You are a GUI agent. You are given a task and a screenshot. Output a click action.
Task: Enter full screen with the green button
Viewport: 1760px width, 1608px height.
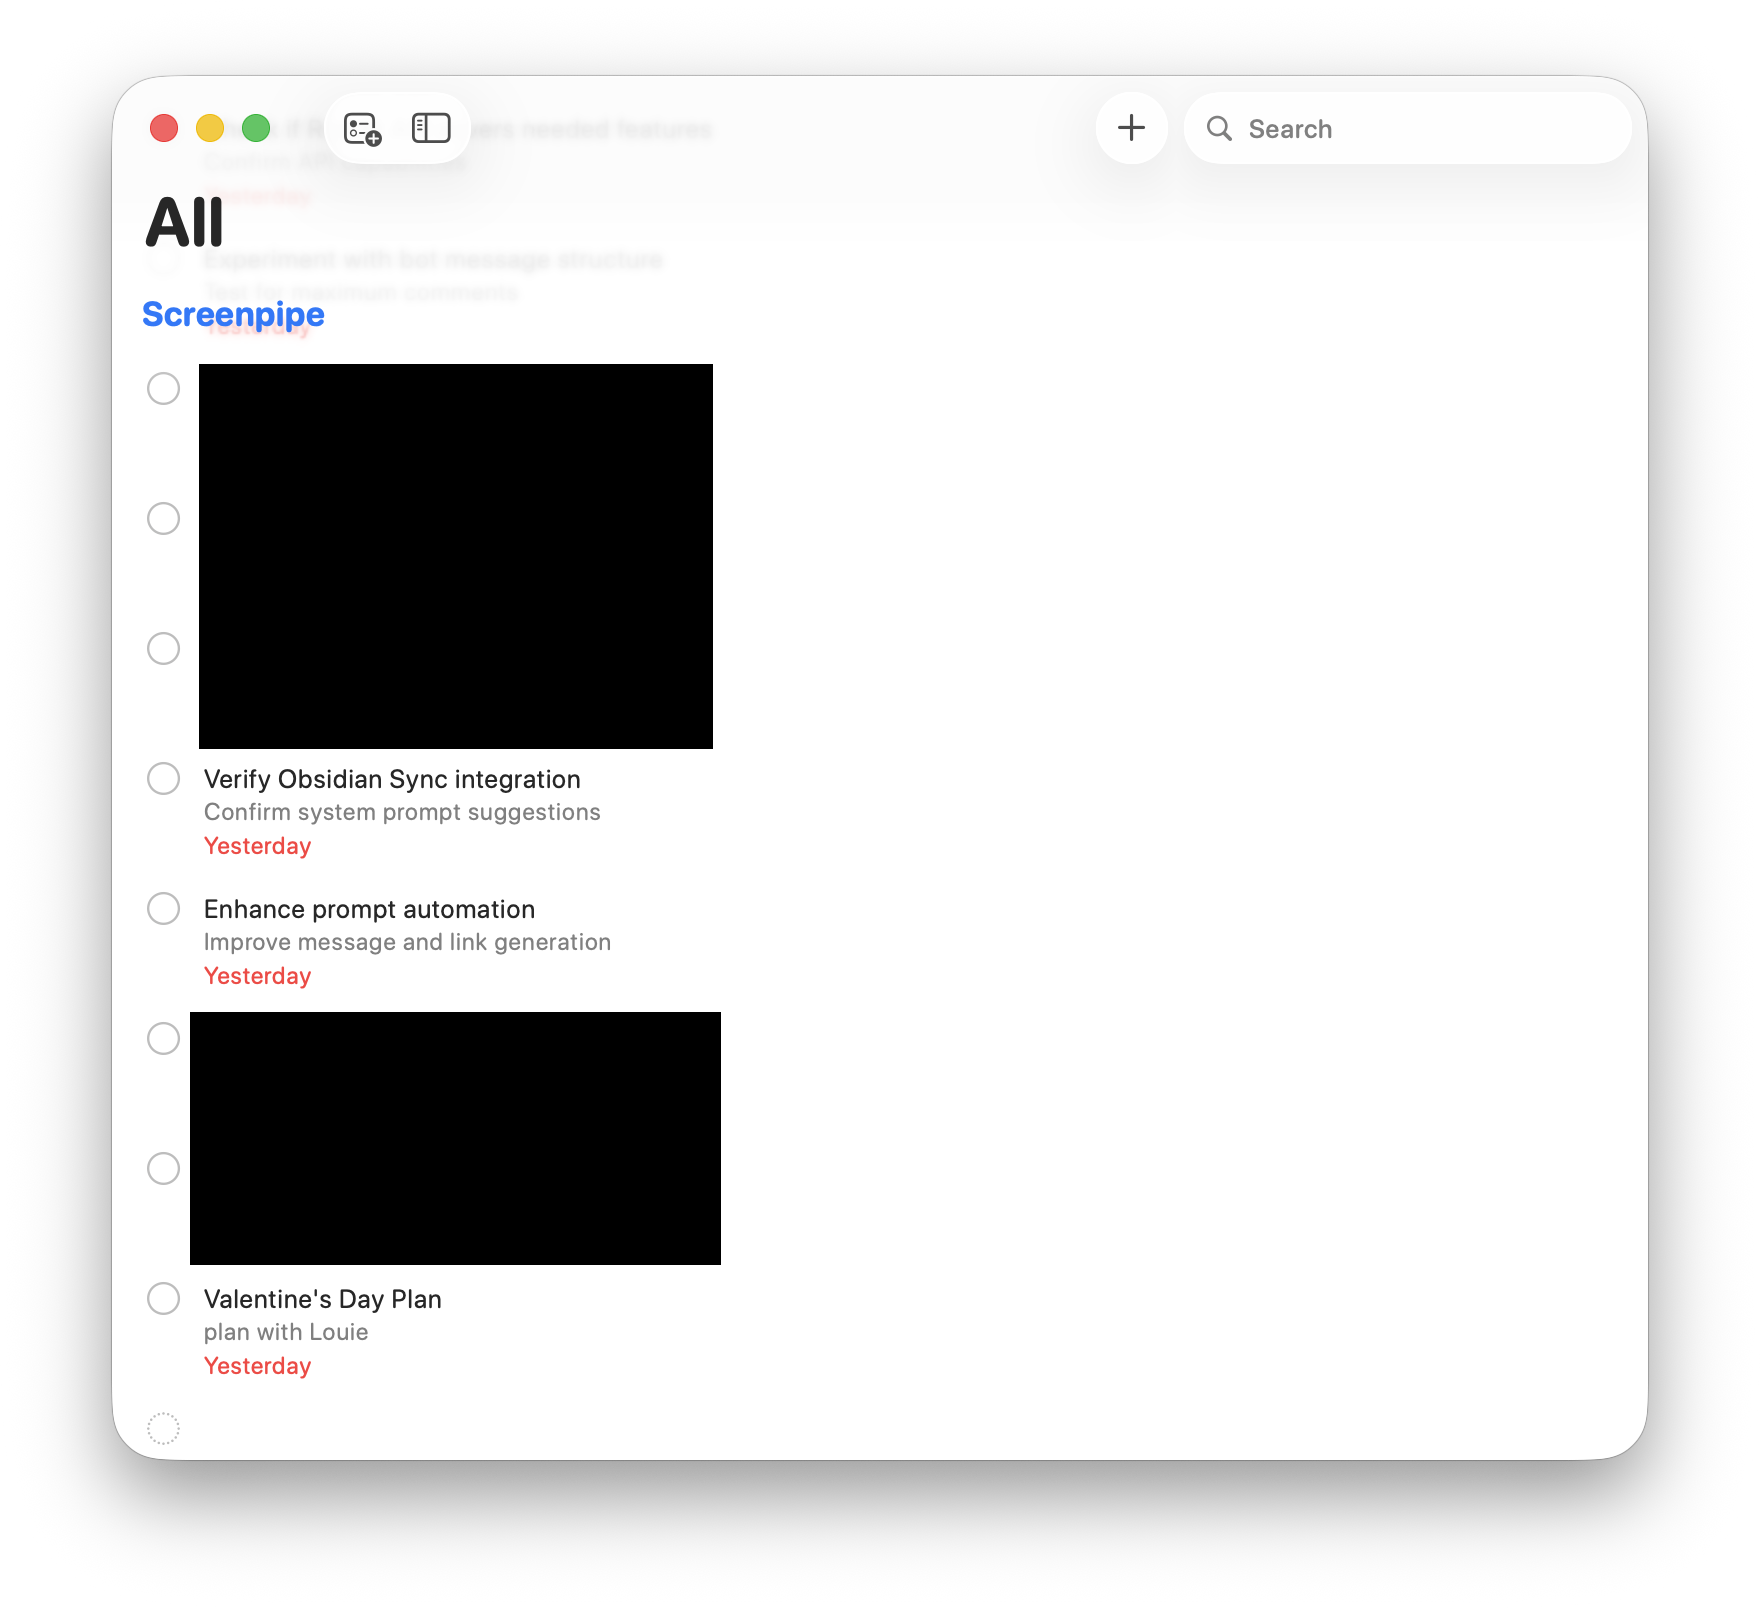256,128
